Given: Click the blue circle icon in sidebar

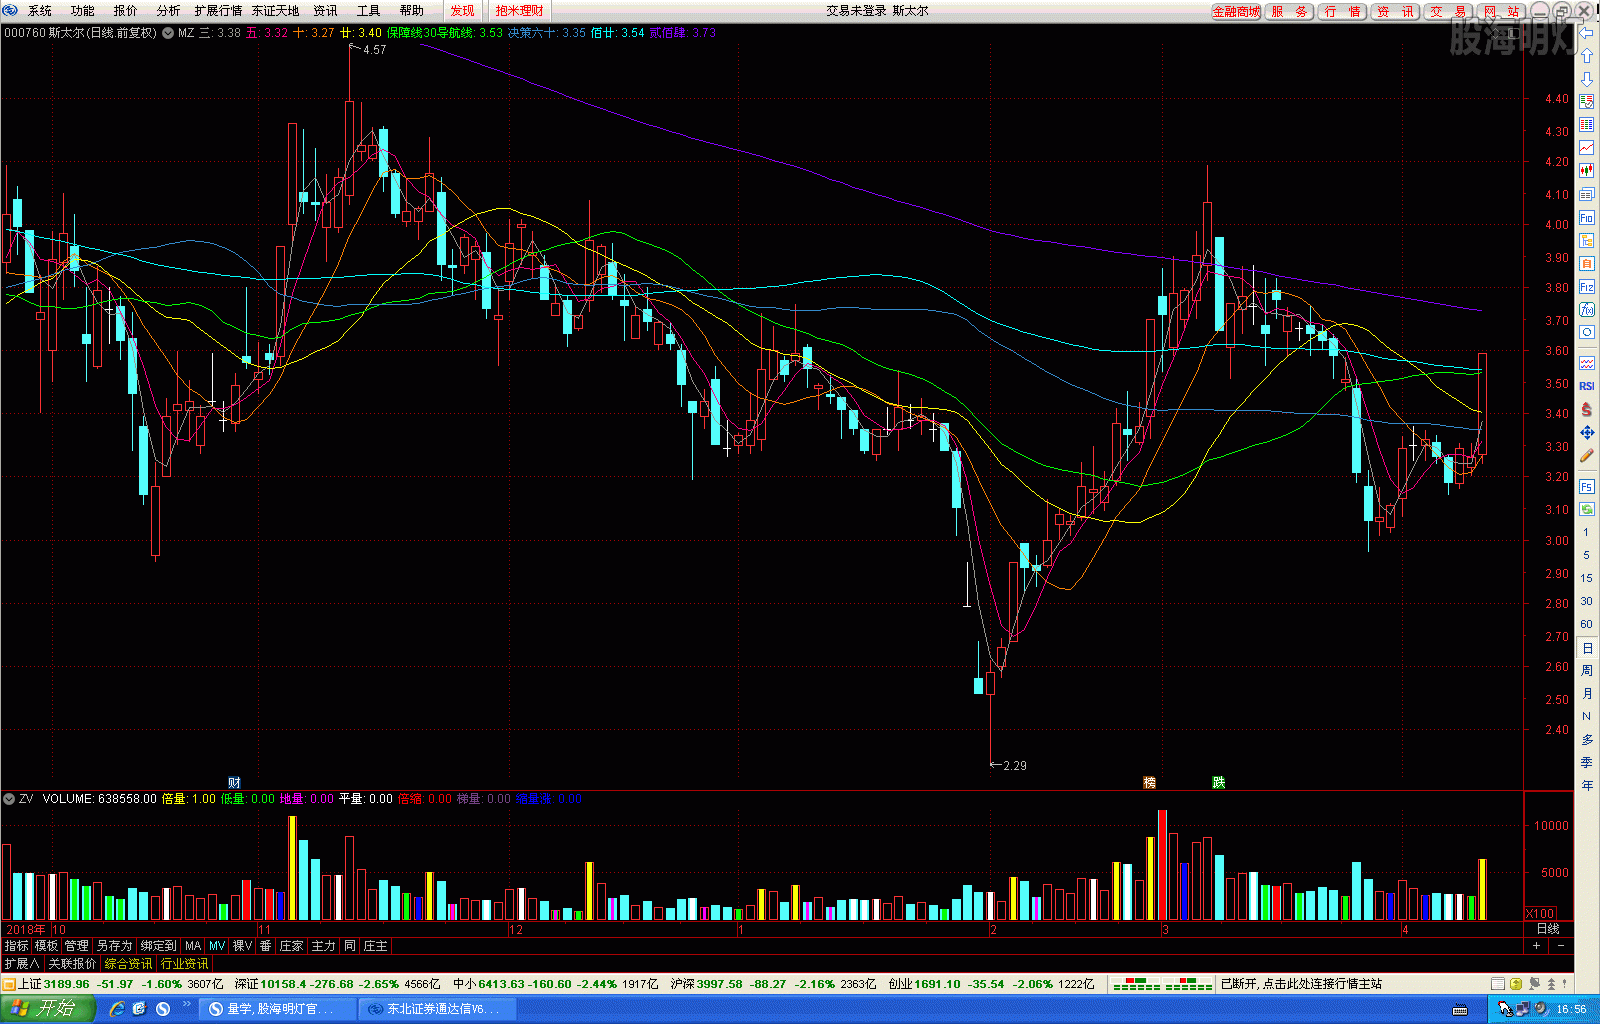Looking at the screenshot, I should (1587, 332).
